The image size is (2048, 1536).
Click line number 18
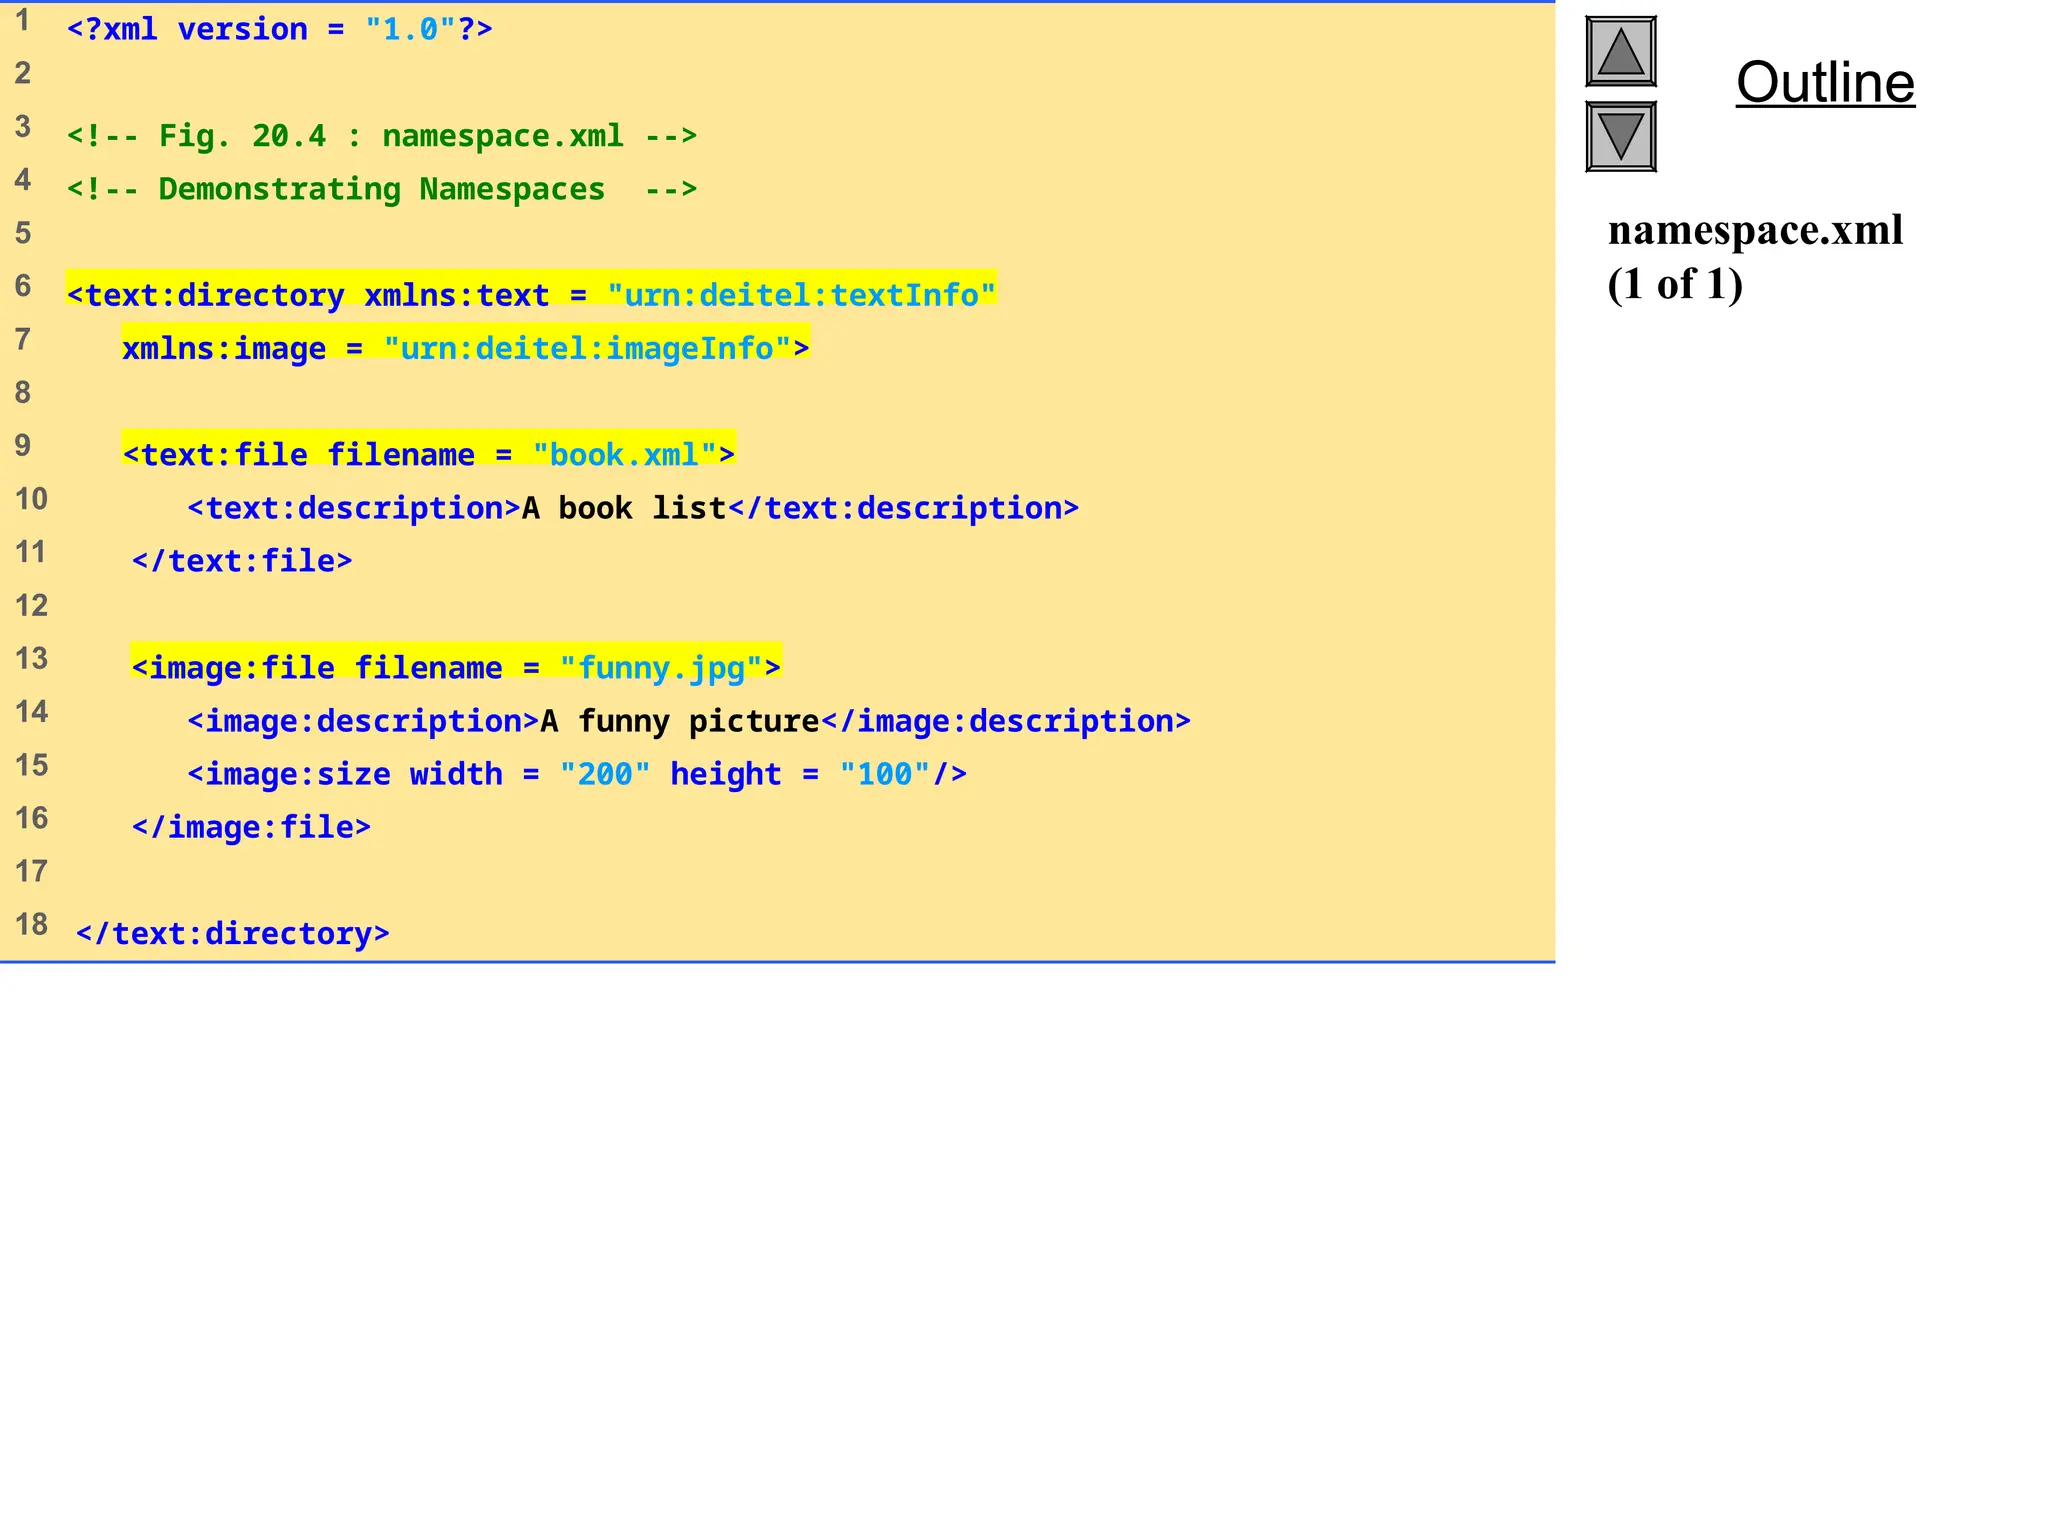click(31, 925)
